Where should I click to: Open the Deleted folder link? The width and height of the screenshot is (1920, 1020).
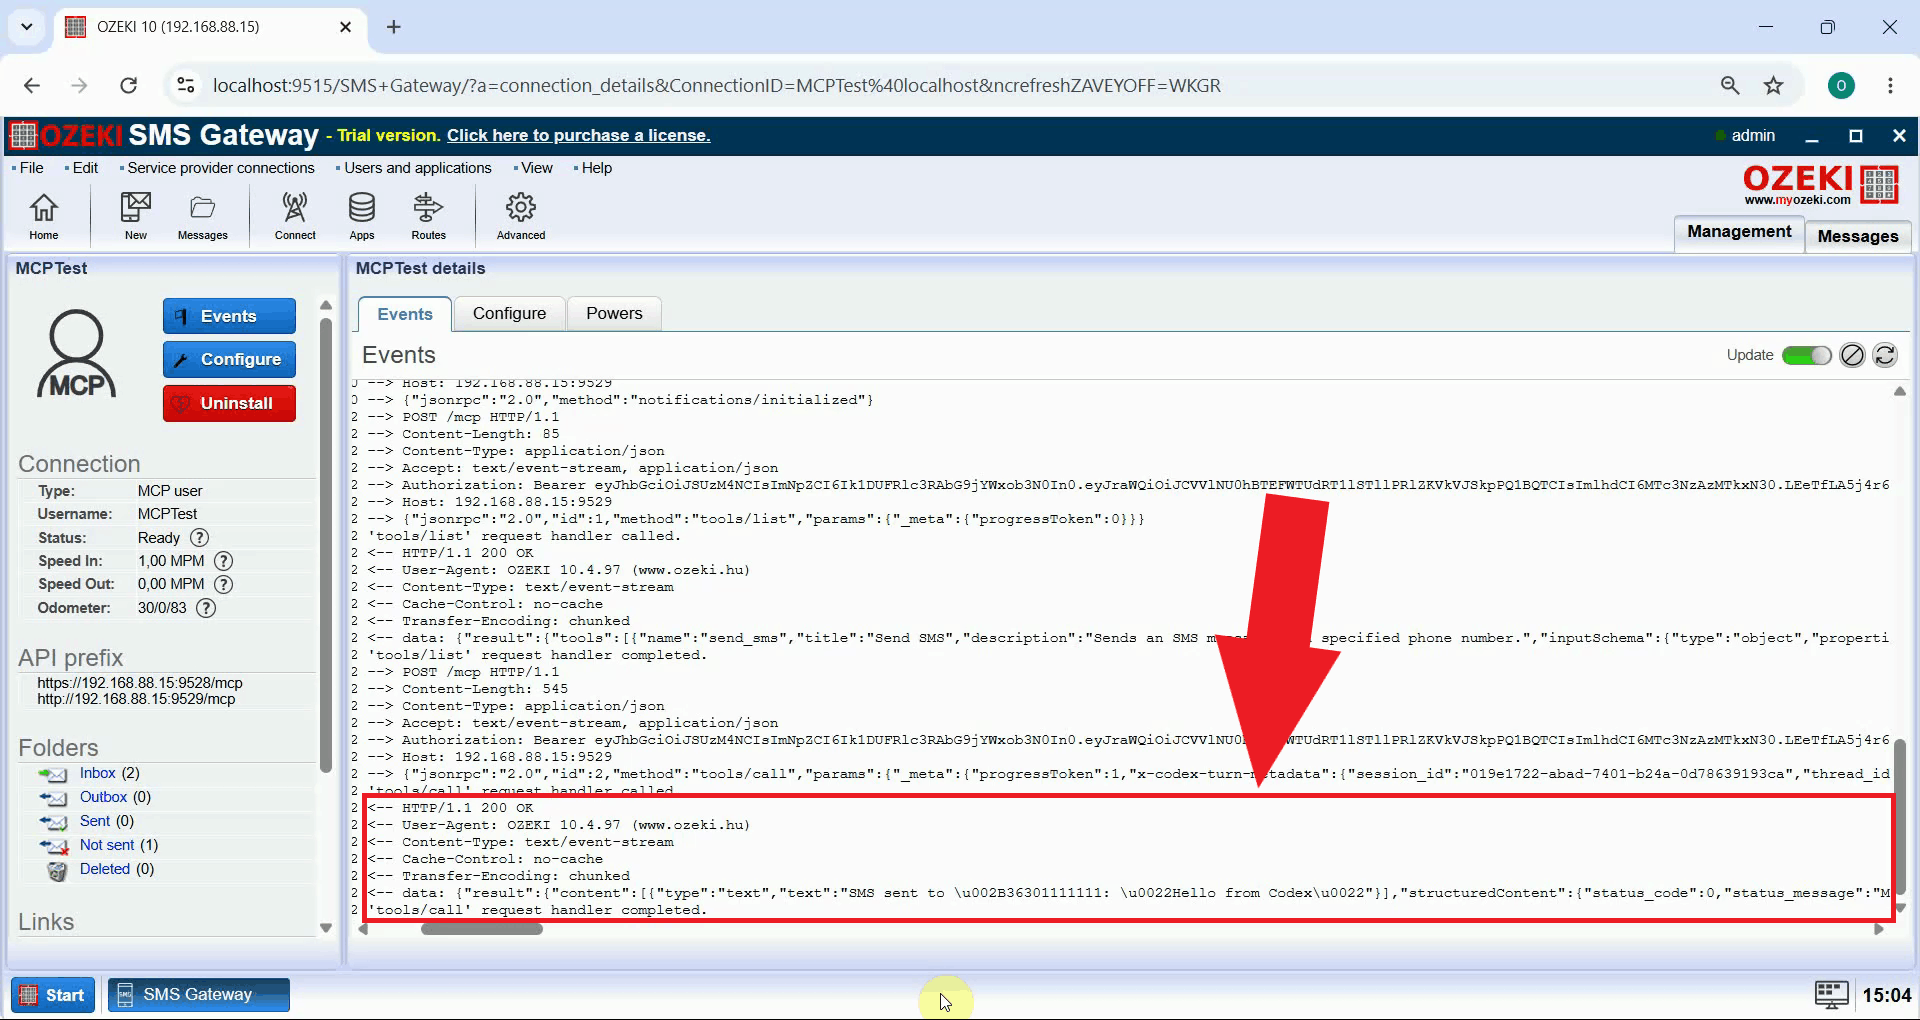point(105,869)
